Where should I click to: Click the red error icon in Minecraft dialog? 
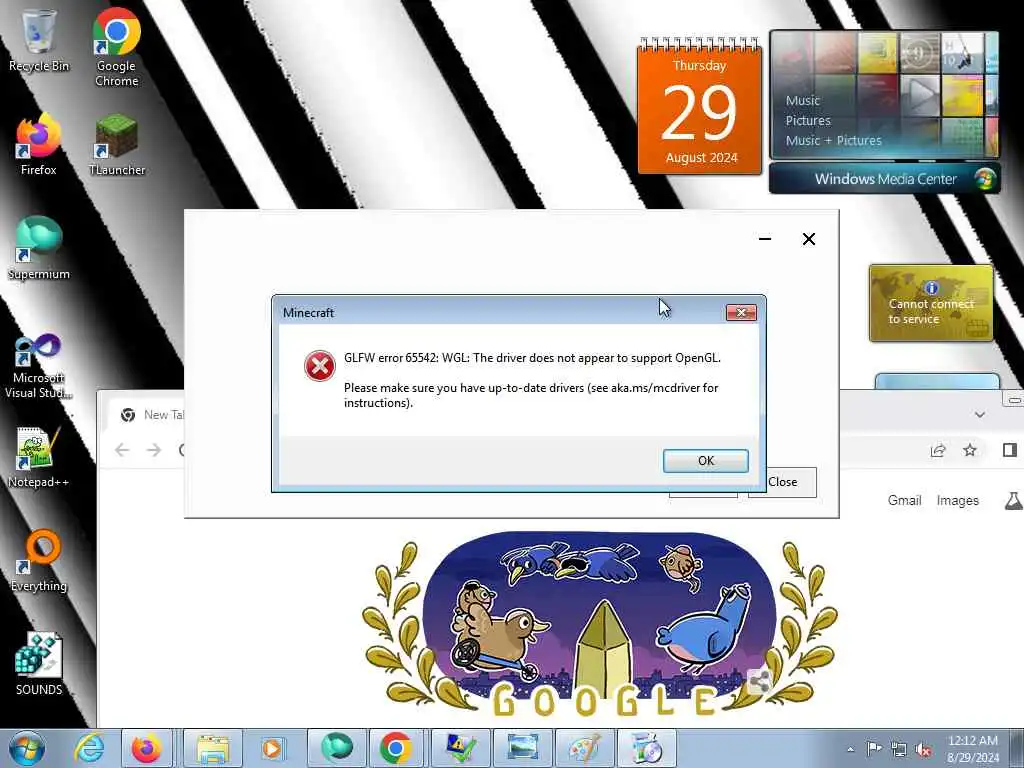click(x=319, y=366)
